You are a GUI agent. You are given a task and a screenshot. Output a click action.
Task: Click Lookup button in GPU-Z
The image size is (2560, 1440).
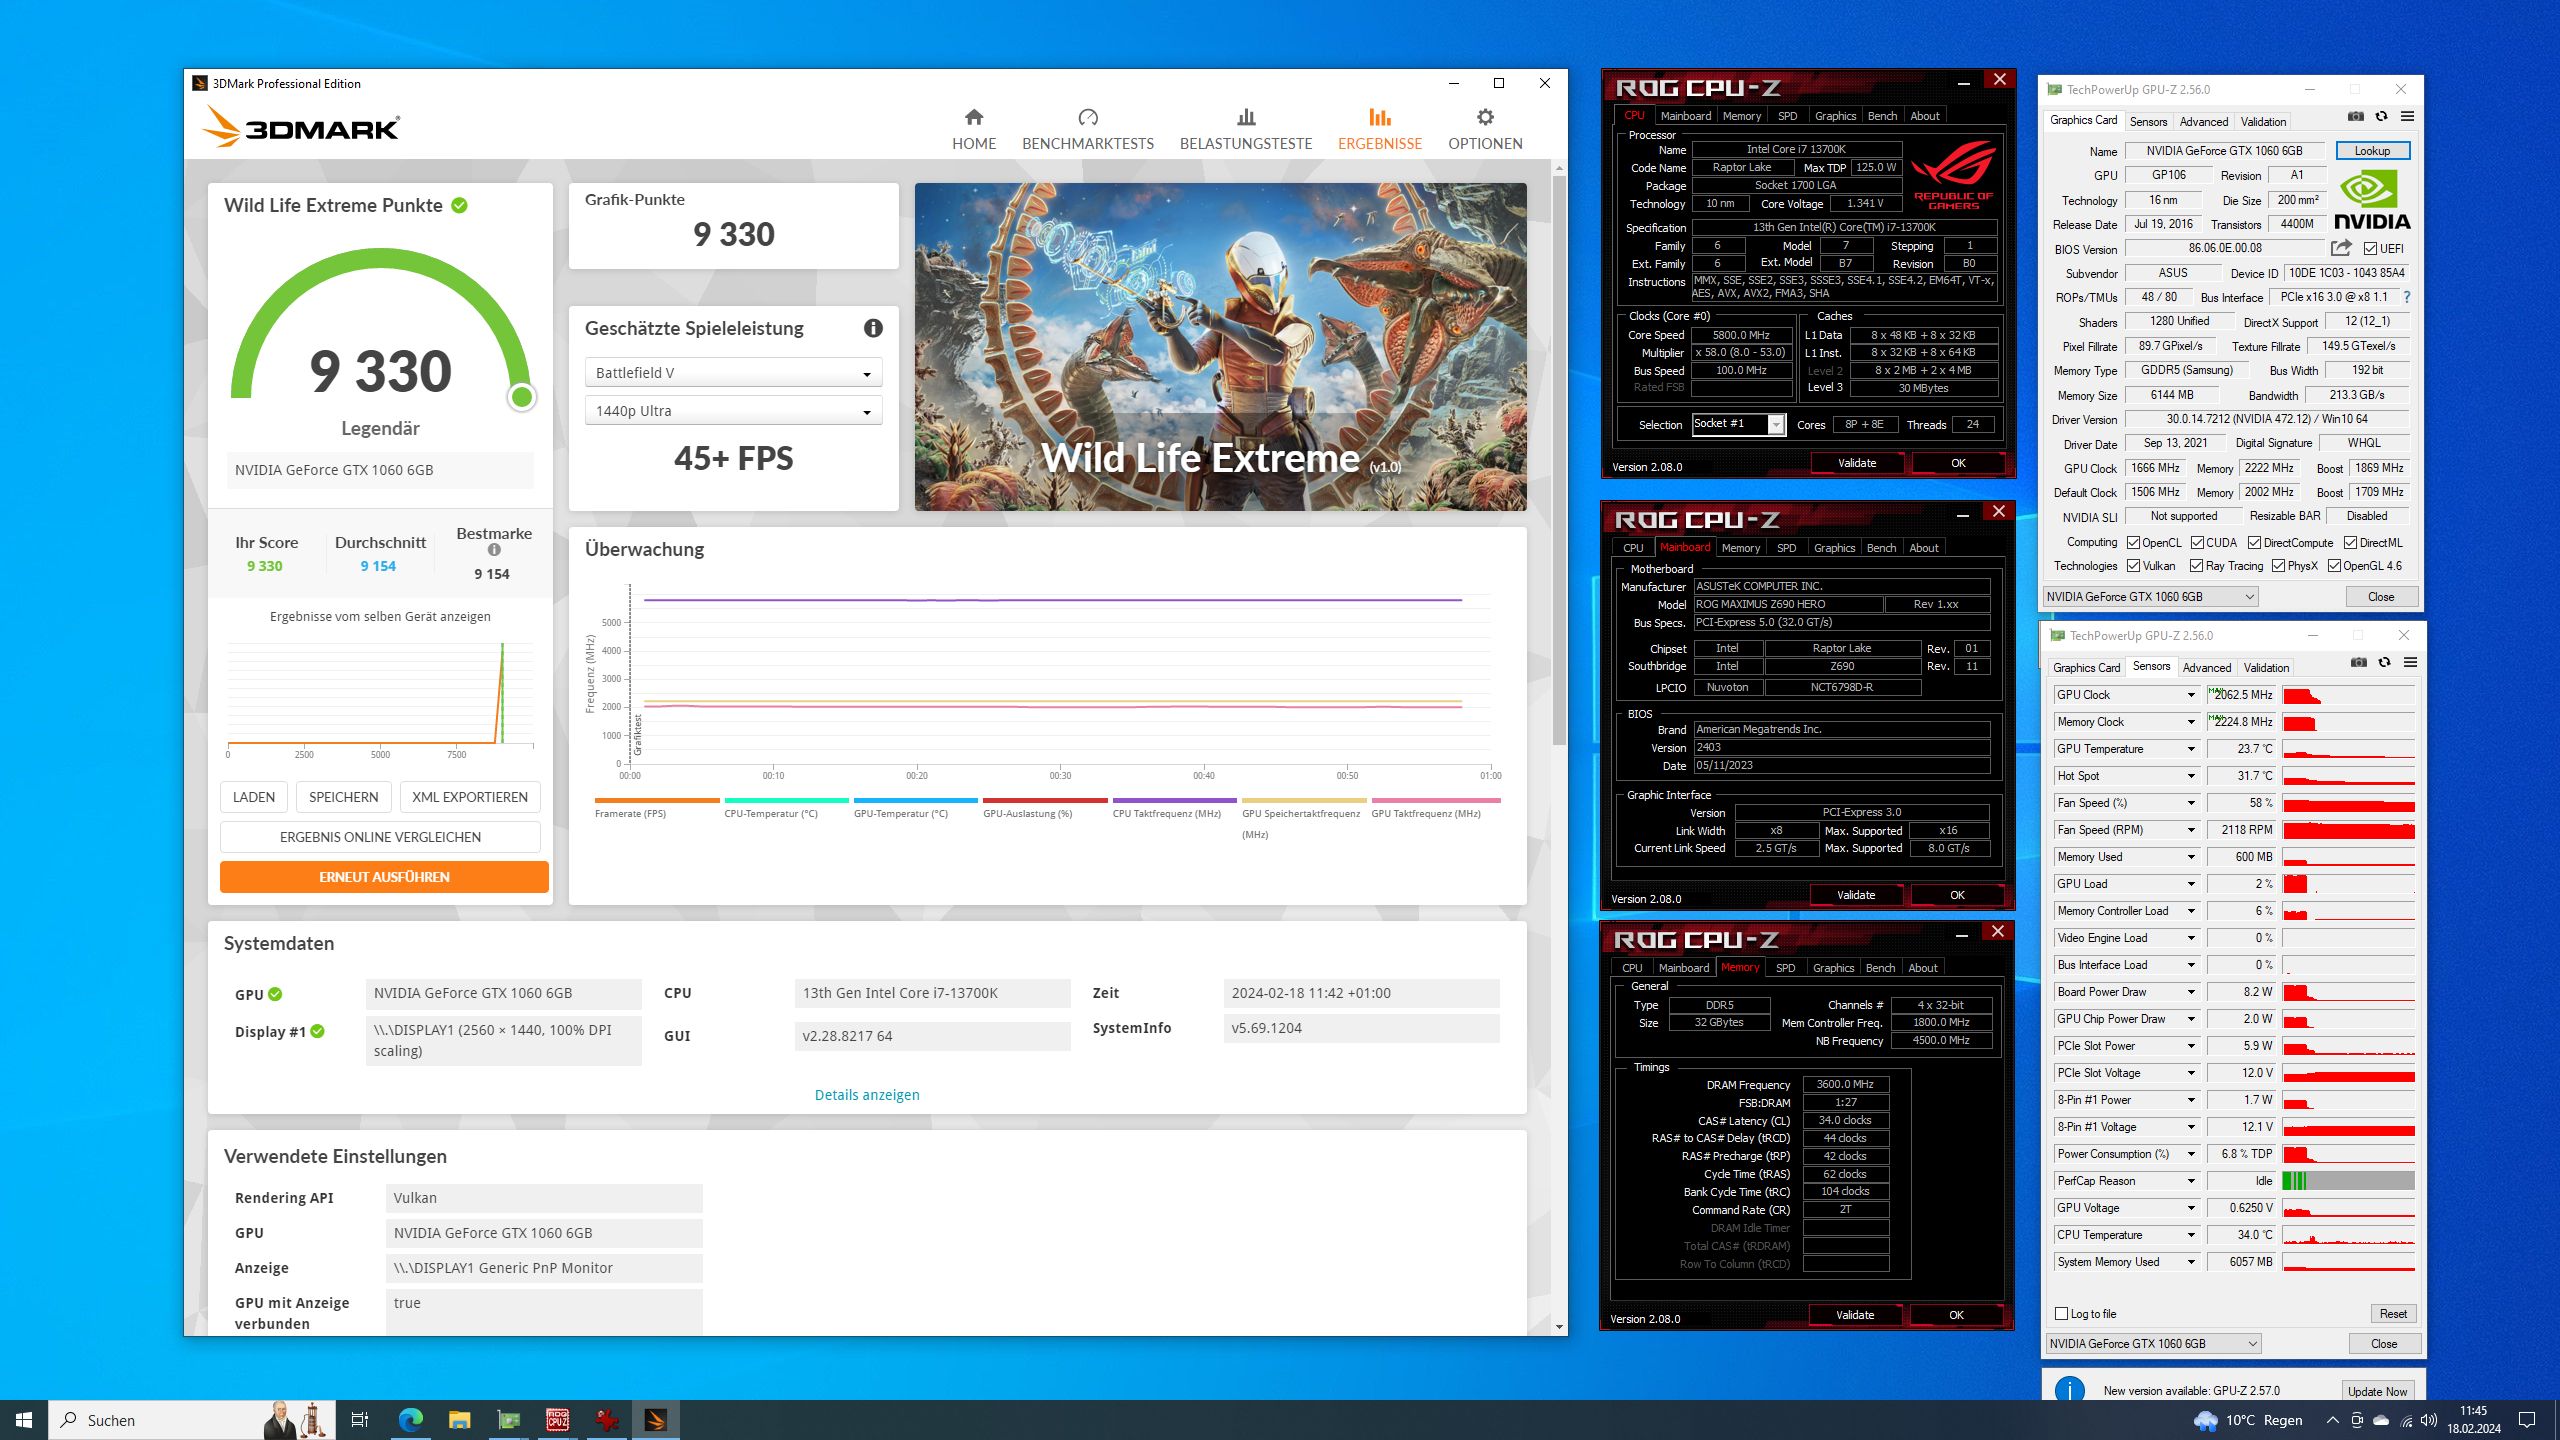[x=2372, y=151]
